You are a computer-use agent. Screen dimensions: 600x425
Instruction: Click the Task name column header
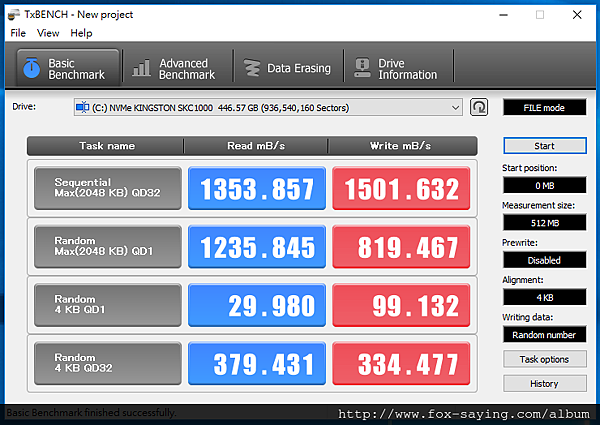[x=107, y=146]
